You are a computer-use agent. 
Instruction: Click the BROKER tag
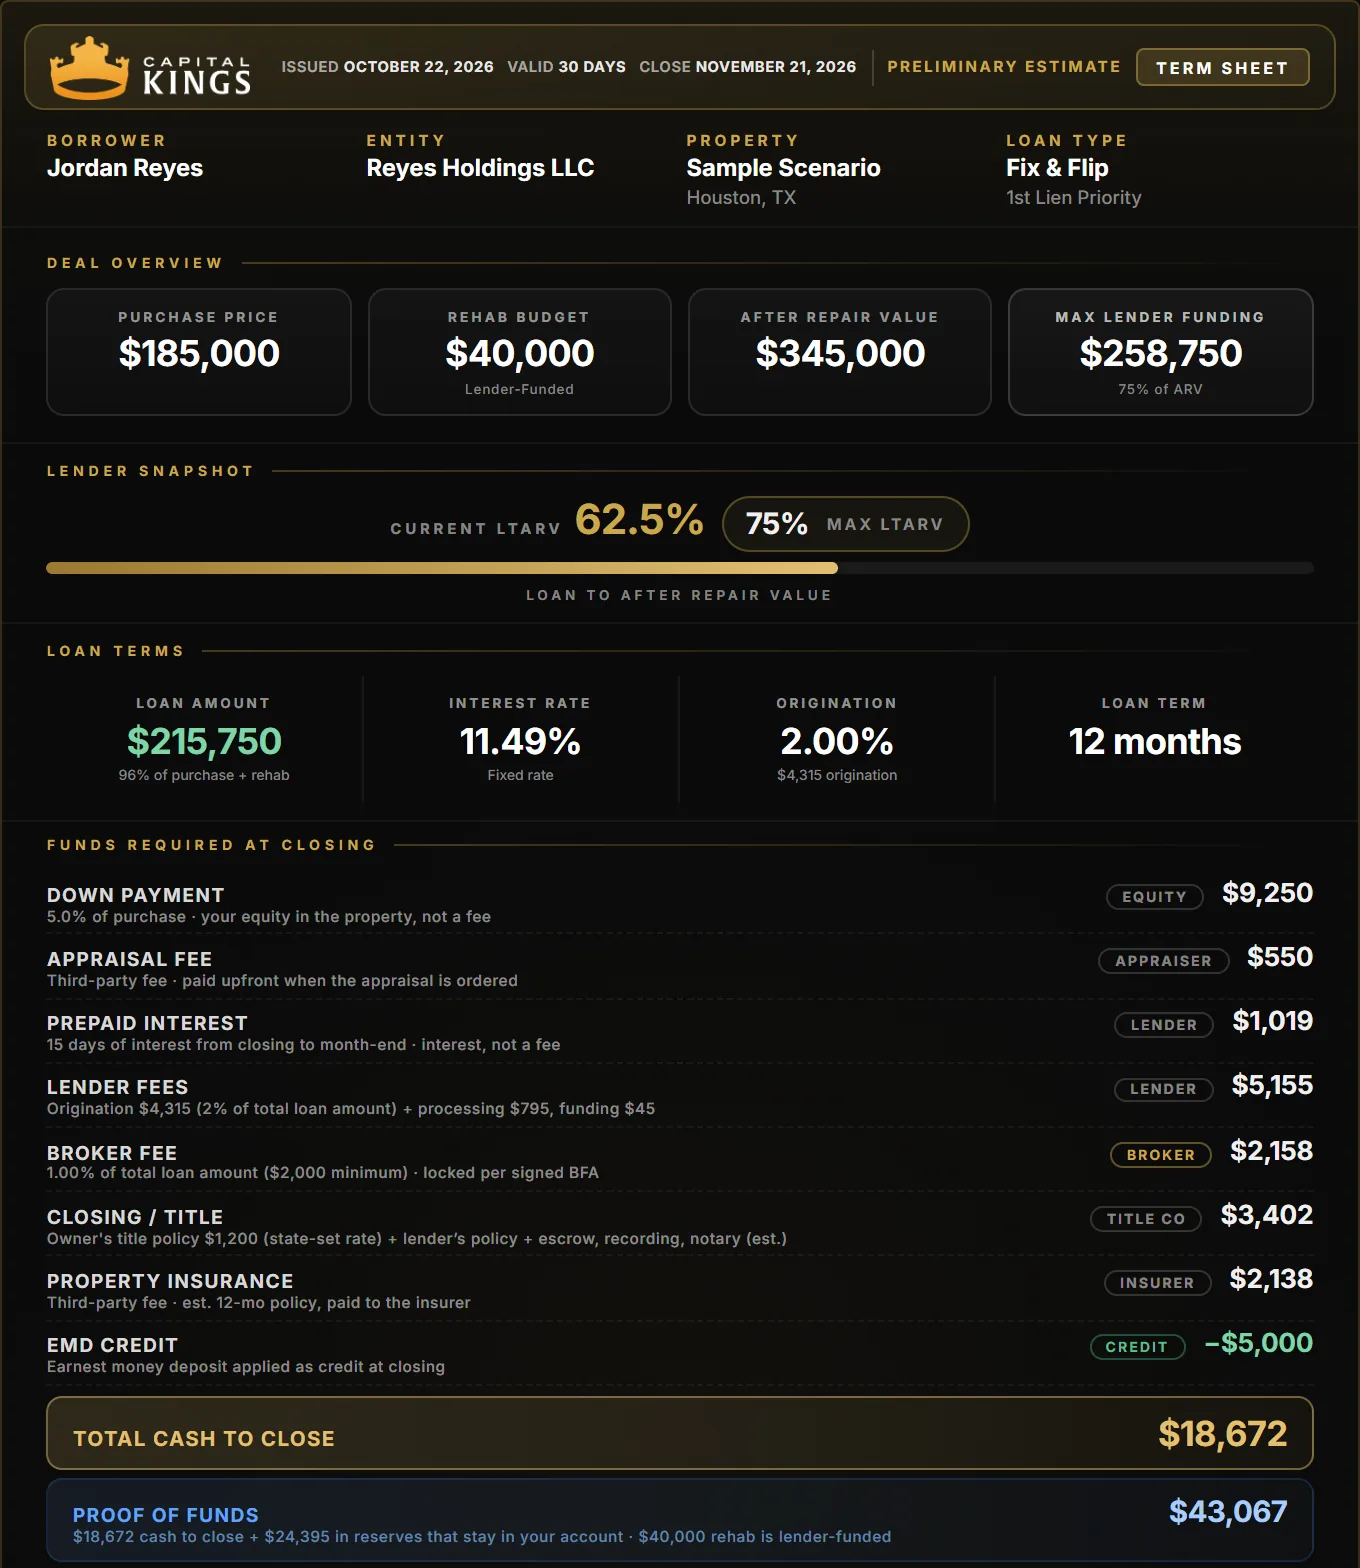pos(1161,1155)
